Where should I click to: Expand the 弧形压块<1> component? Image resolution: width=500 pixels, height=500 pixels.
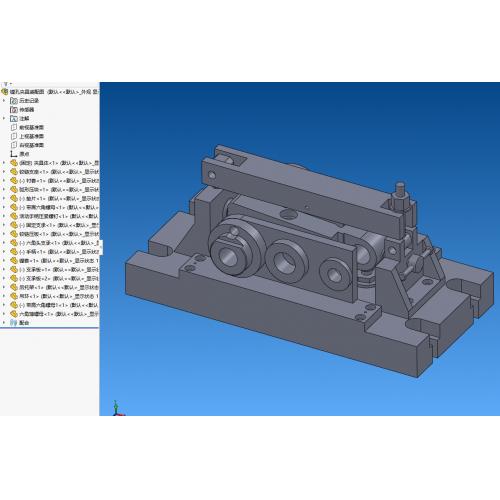point(4,190)
